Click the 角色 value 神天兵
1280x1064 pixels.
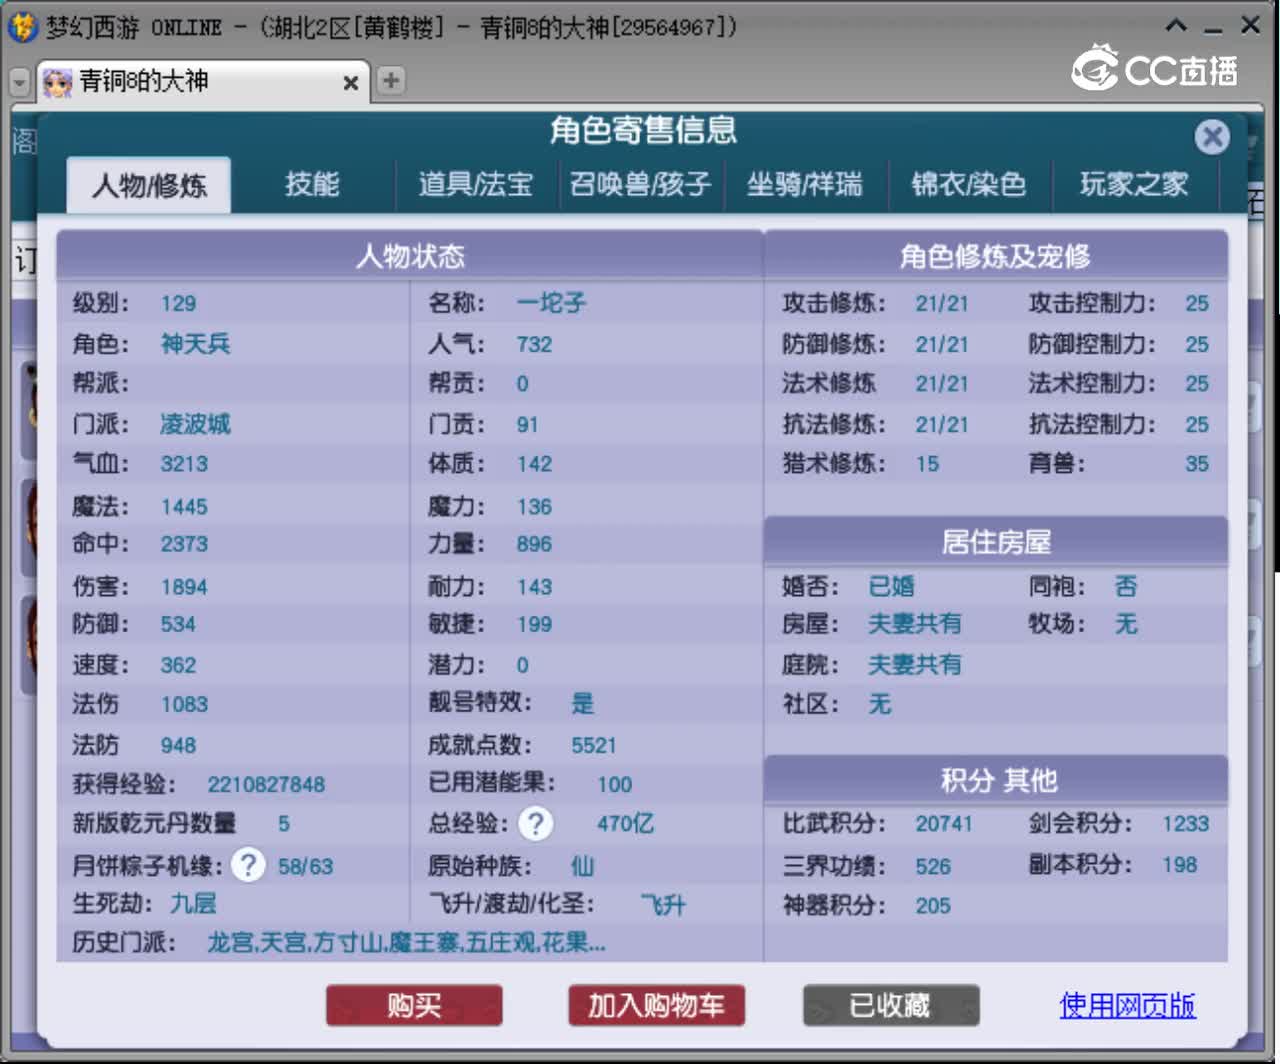(195, 344)
